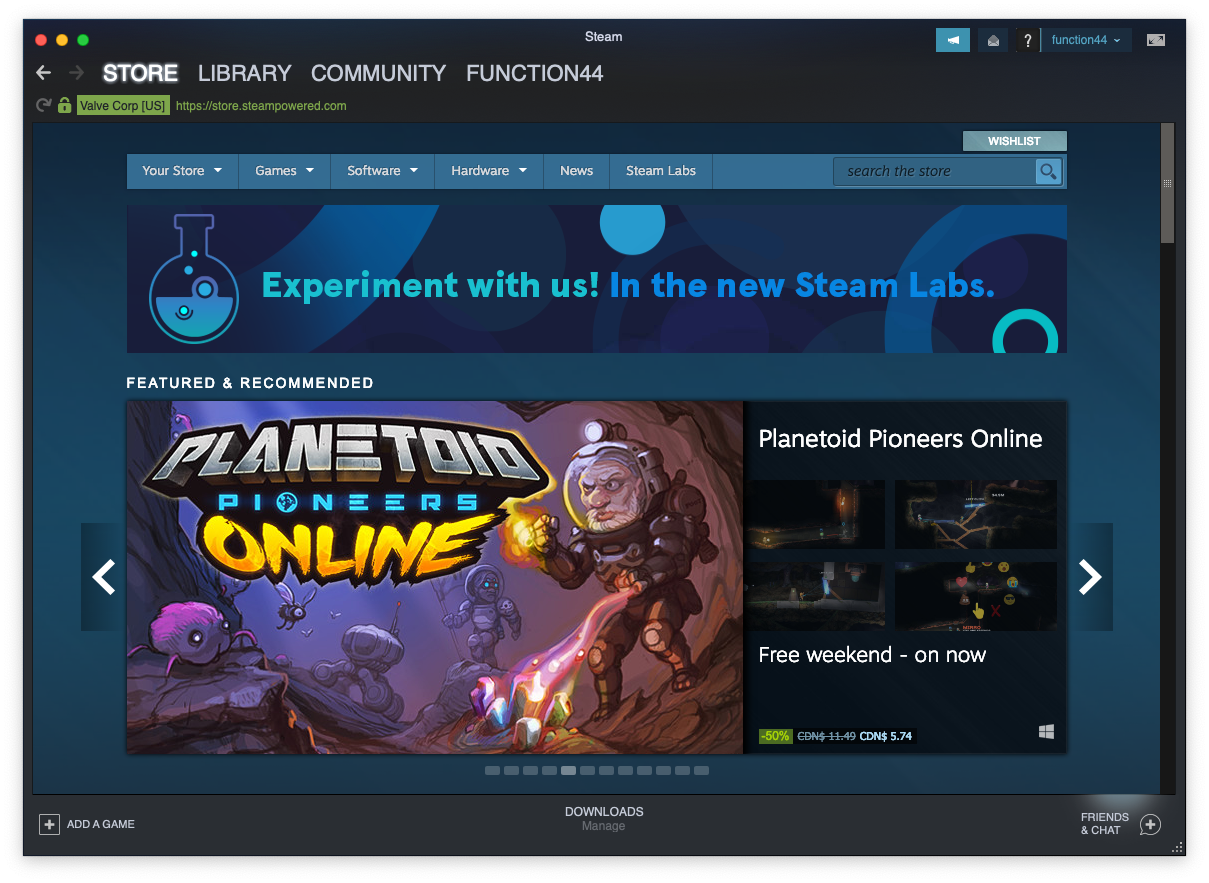1209x883 pixels.
Task: Click the CDN$ 11.49 original price
Action: coord(826,736)
